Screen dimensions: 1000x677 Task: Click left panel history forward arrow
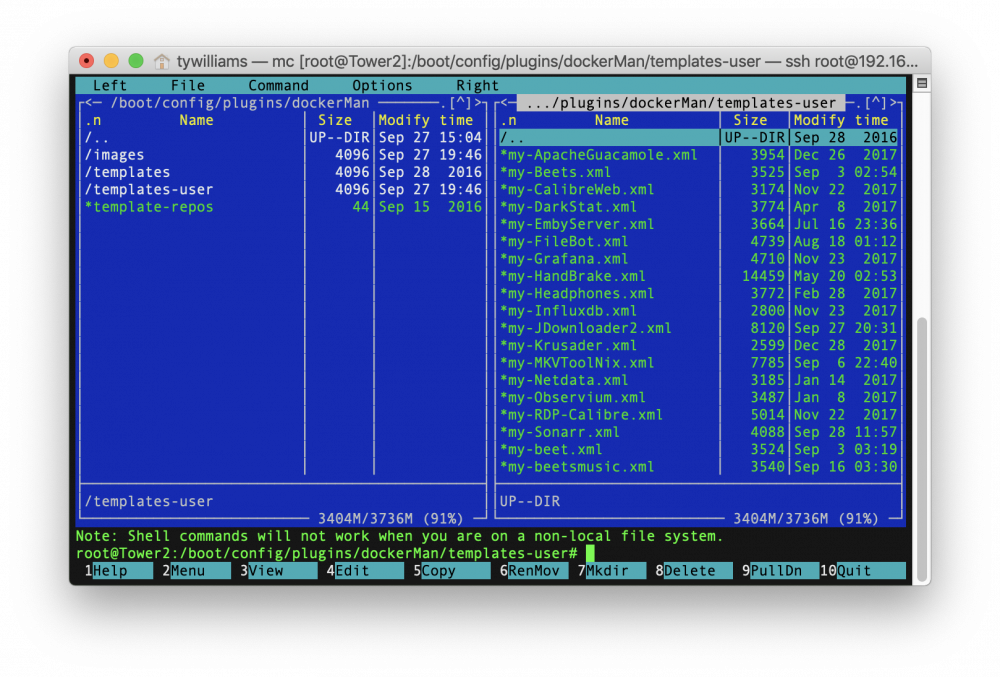pyautogui.click(x=478, y=103)
